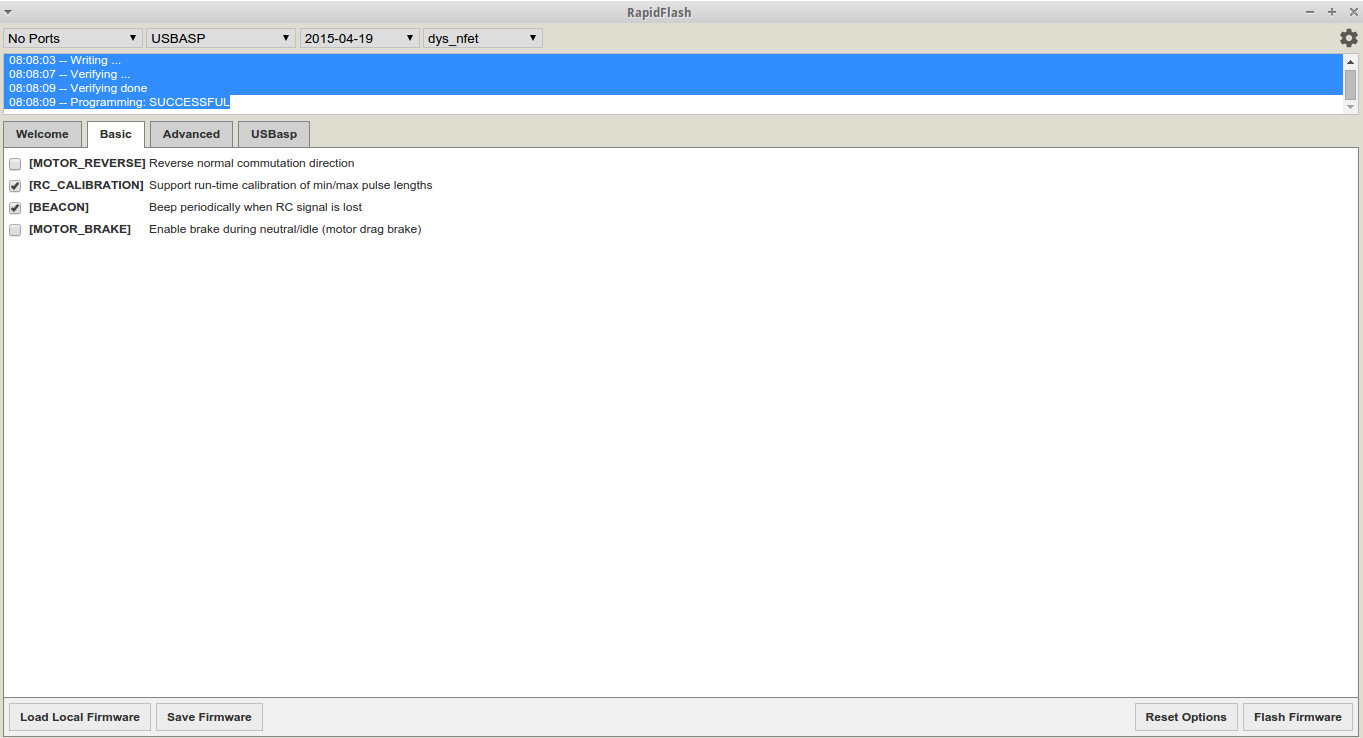Enable the MOTOR_REVERSE checkbox
Viewport: 1363px width, 738px height.
tap(15, 163)
